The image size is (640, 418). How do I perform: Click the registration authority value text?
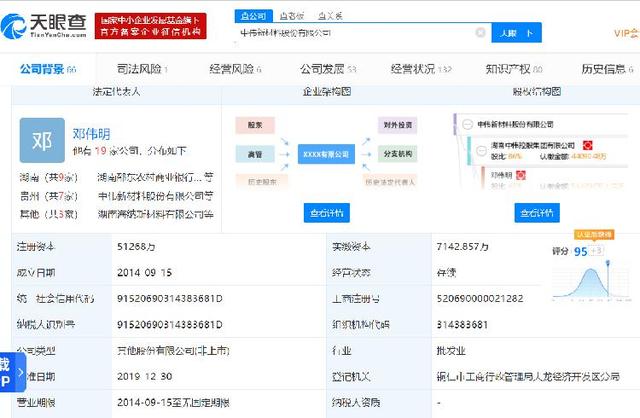(528, 376)
